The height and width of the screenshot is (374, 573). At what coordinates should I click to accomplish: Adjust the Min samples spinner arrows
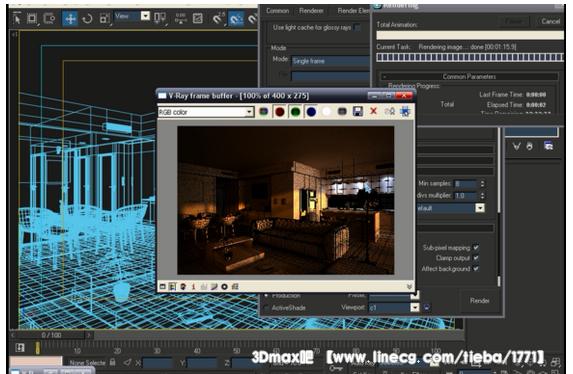pyautogui.click(x=482, y=184)
